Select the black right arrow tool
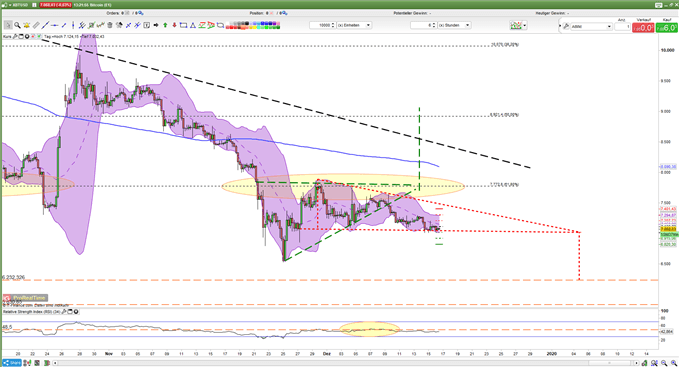The image size is (679, 367). coord(156,25)
